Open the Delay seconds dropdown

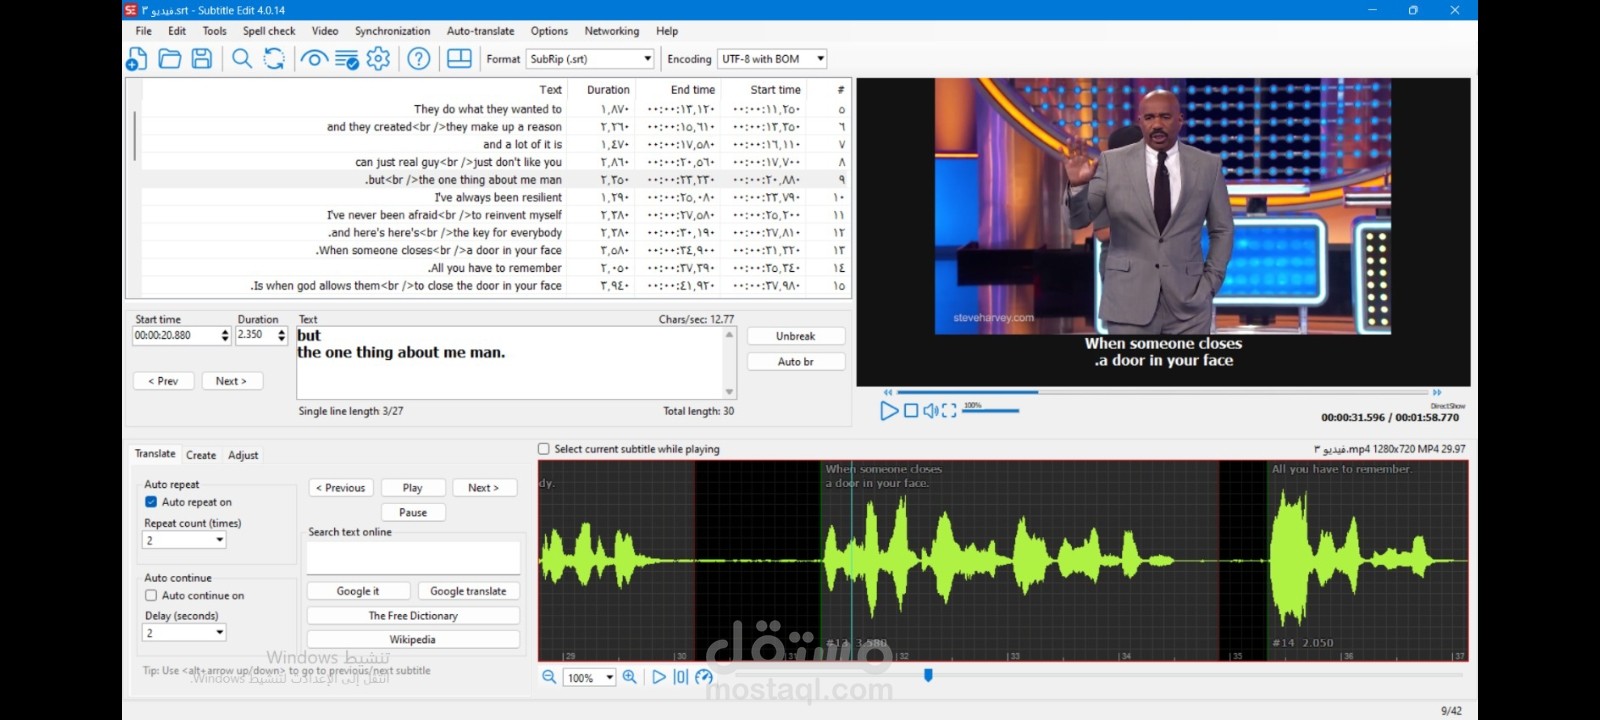(x=220, y=633)
